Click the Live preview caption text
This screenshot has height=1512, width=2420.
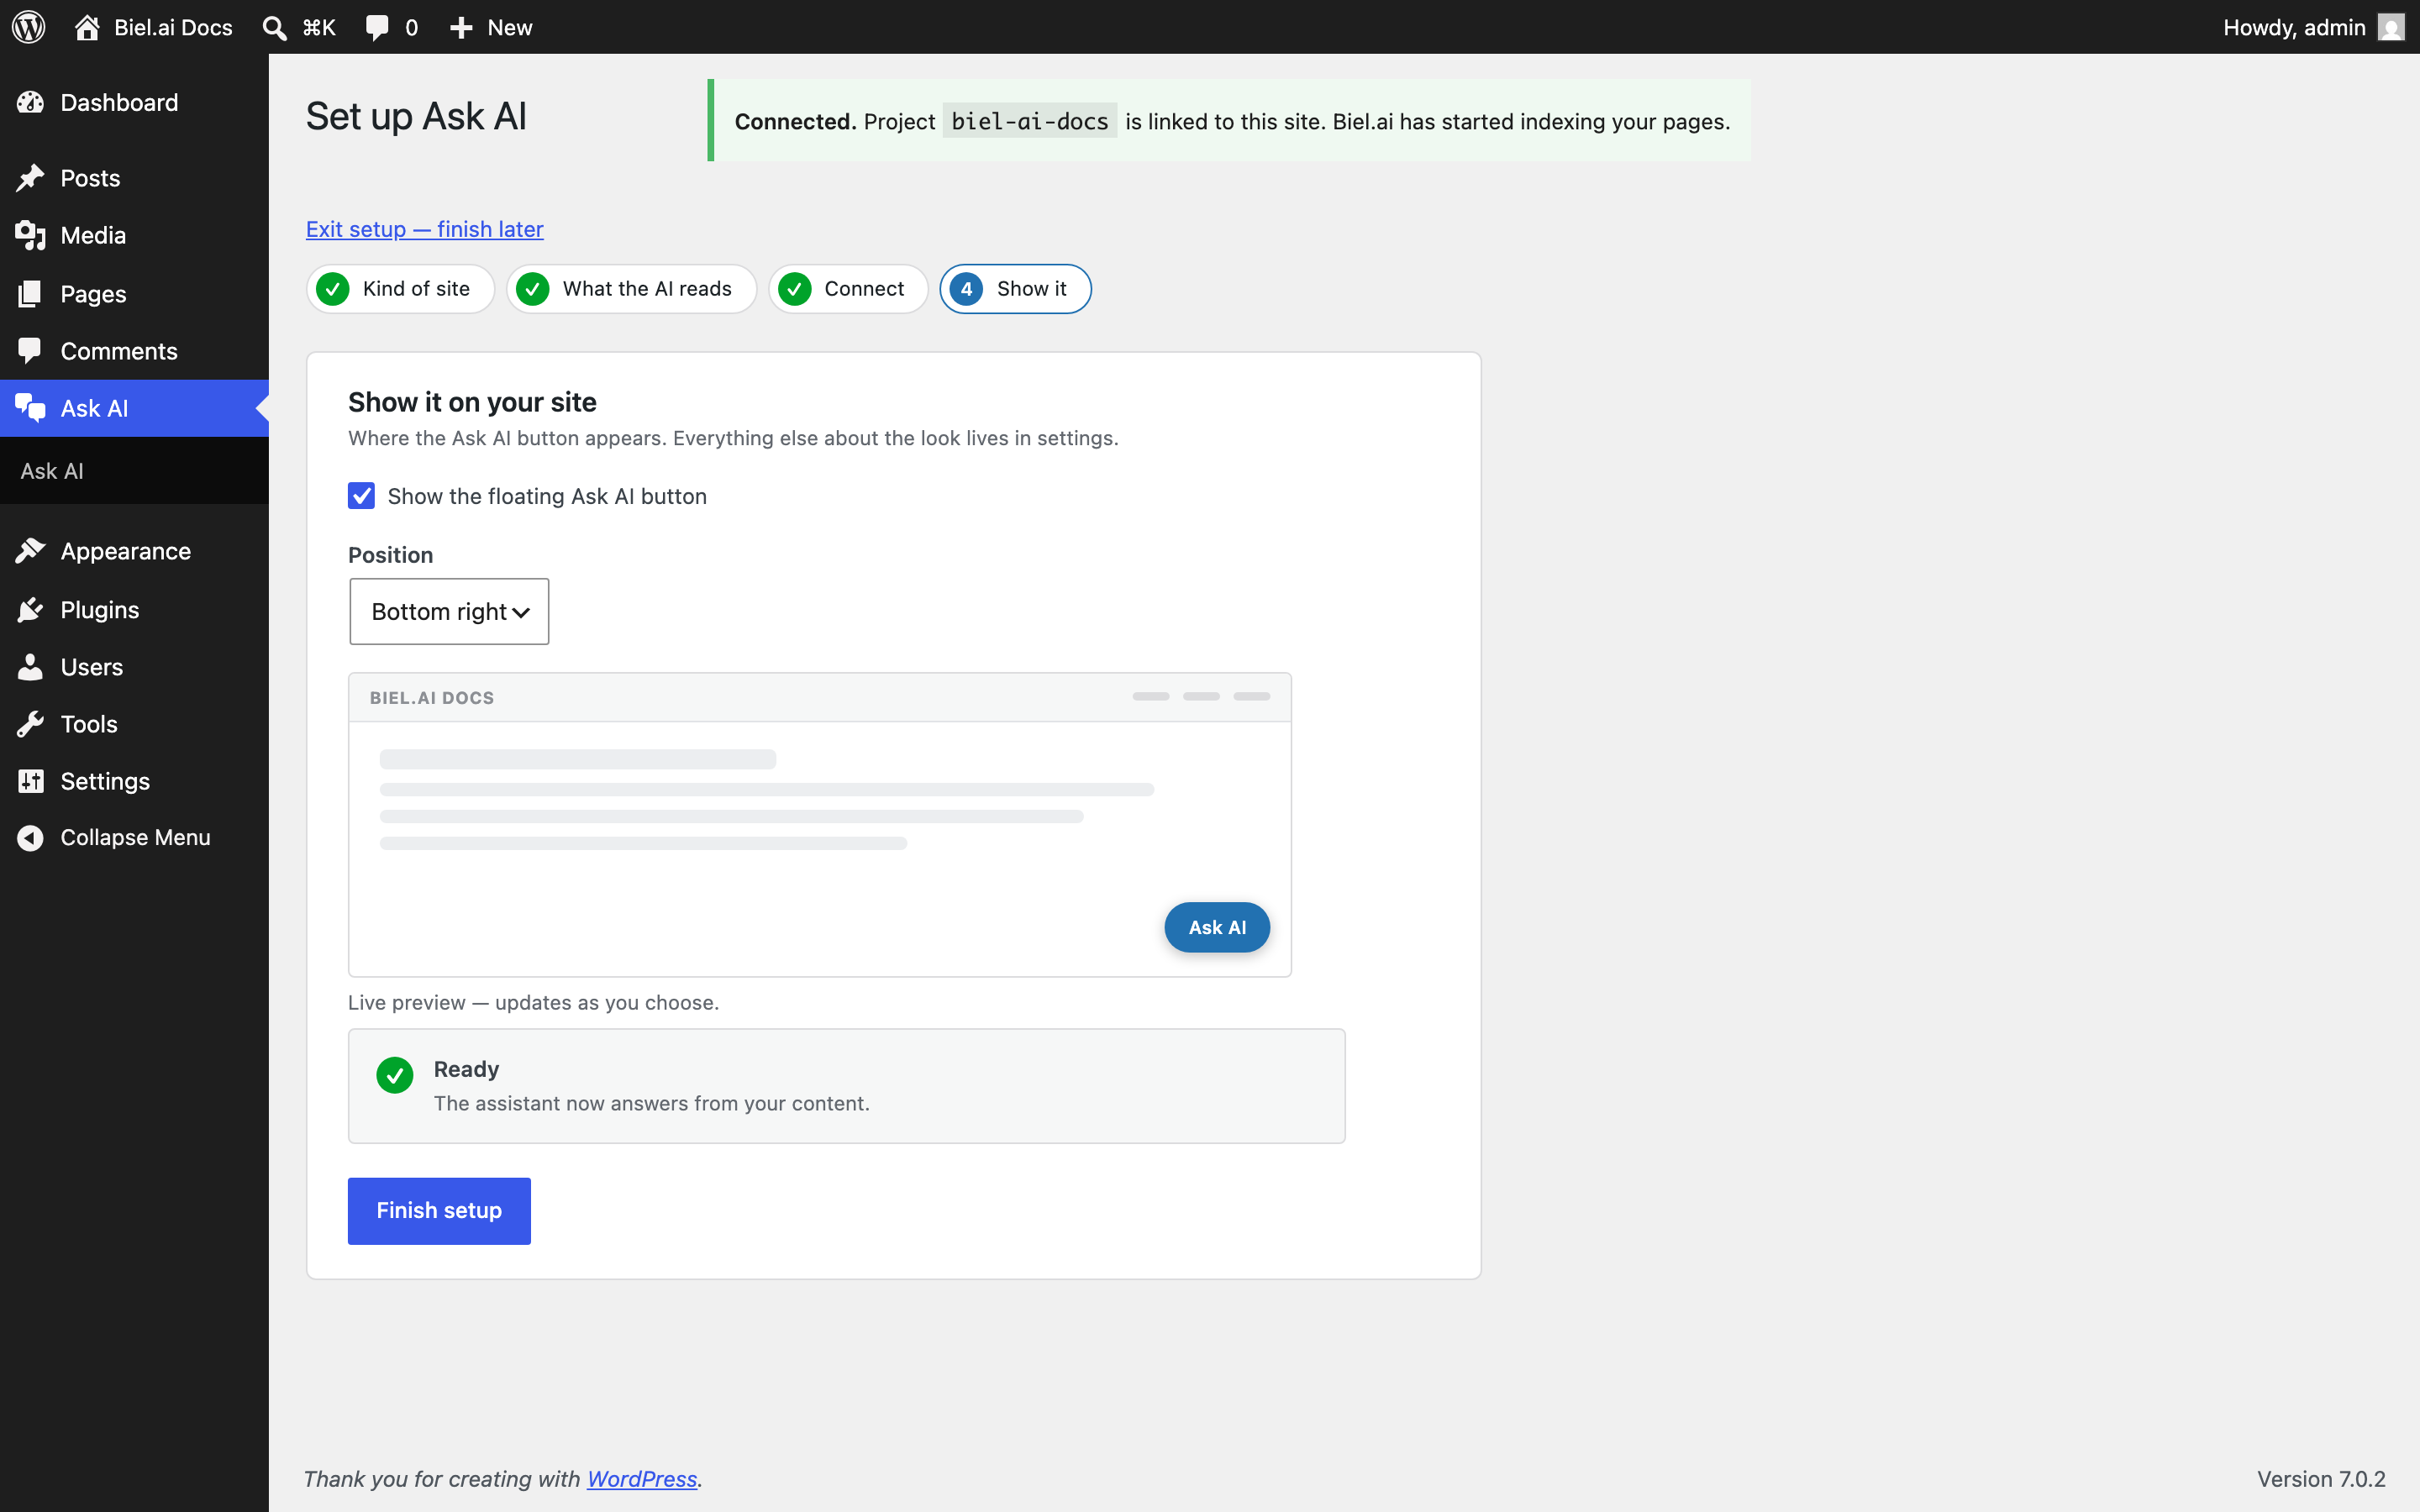pos(533,1003)
